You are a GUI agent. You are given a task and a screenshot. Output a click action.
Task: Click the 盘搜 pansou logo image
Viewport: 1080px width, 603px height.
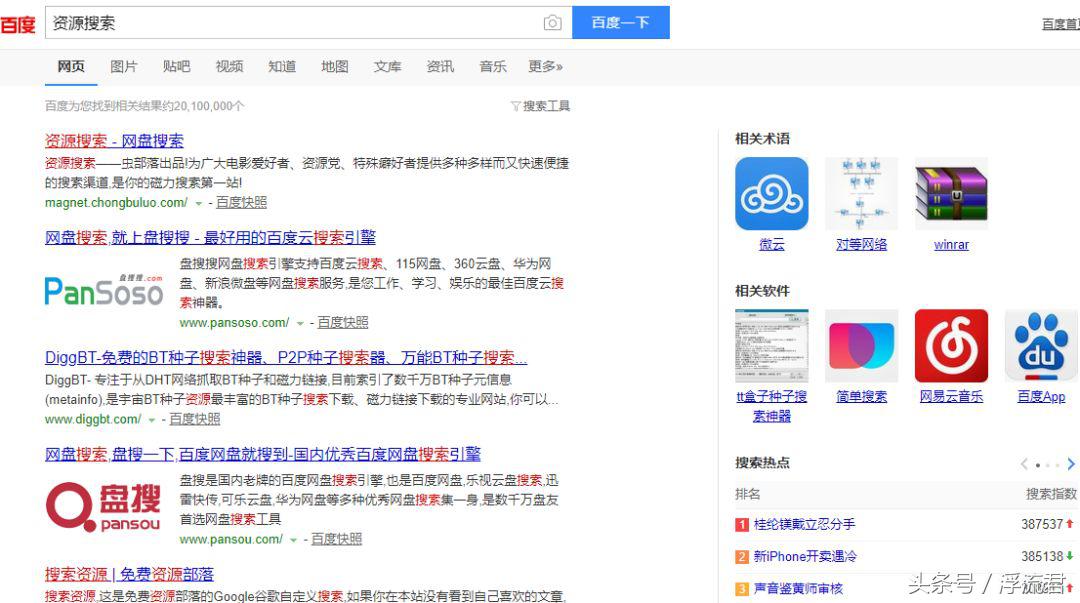coord(103,507)
